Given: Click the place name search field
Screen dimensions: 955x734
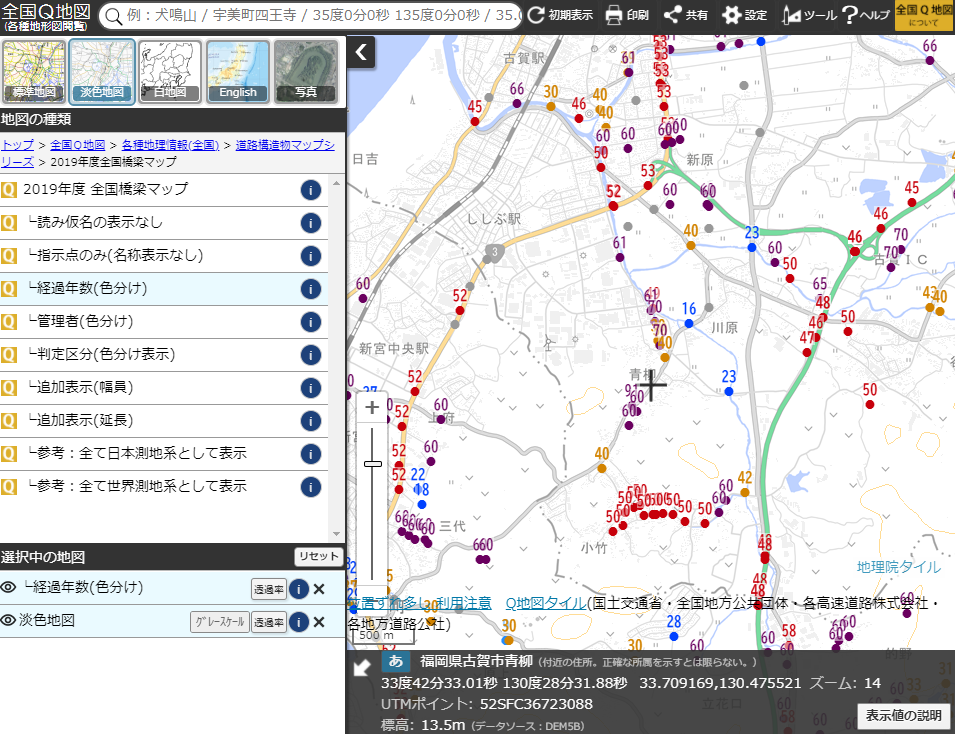Looking at the screenshot, I should pos(300,15).
